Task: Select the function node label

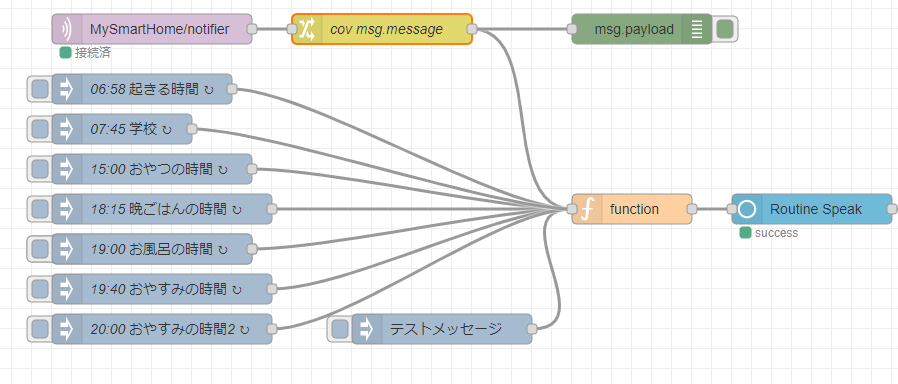Action: [x=635, y=209]
